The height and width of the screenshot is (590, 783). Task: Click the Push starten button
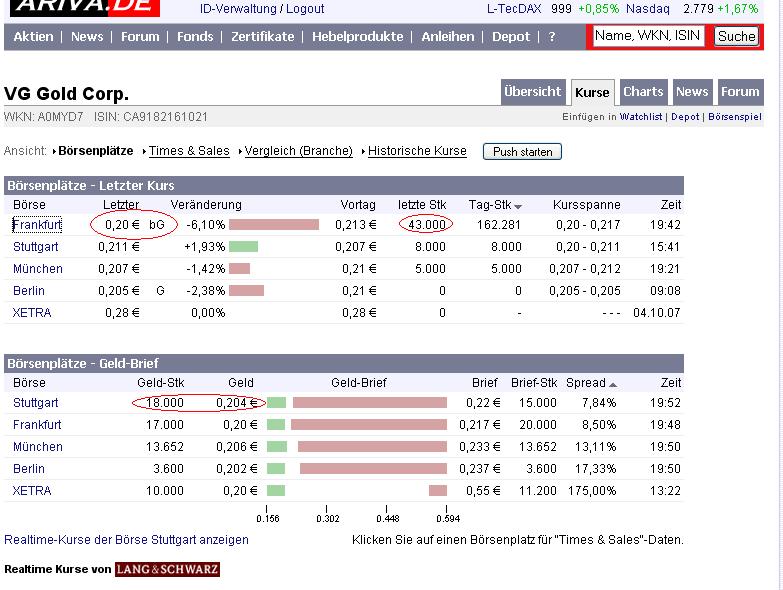pyautogui.click(x=522, y=152)
